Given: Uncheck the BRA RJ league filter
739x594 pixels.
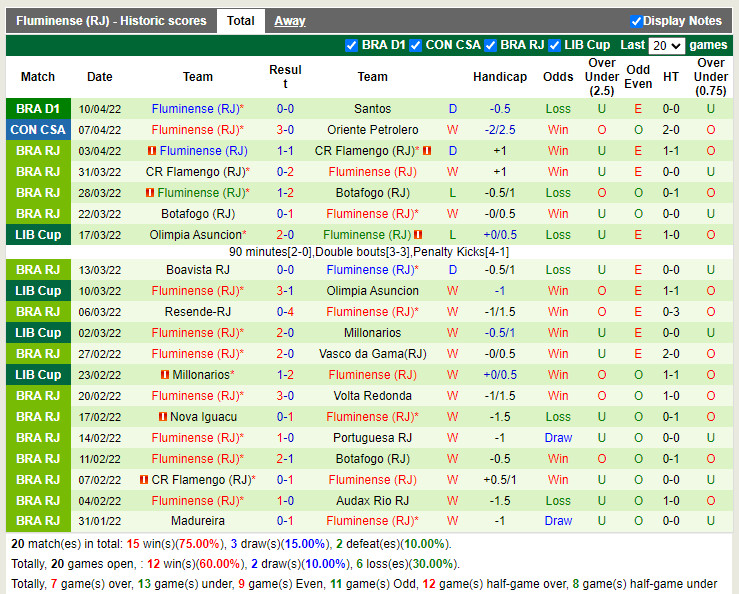Looking at the screenshot, I should (x=490, y=45).
